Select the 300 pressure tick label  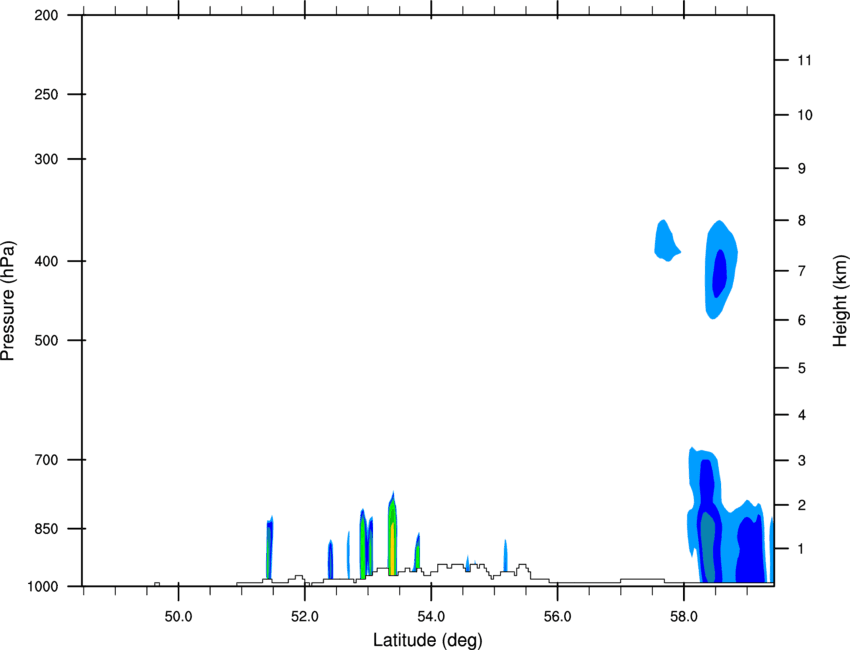[x=46, y=159]
